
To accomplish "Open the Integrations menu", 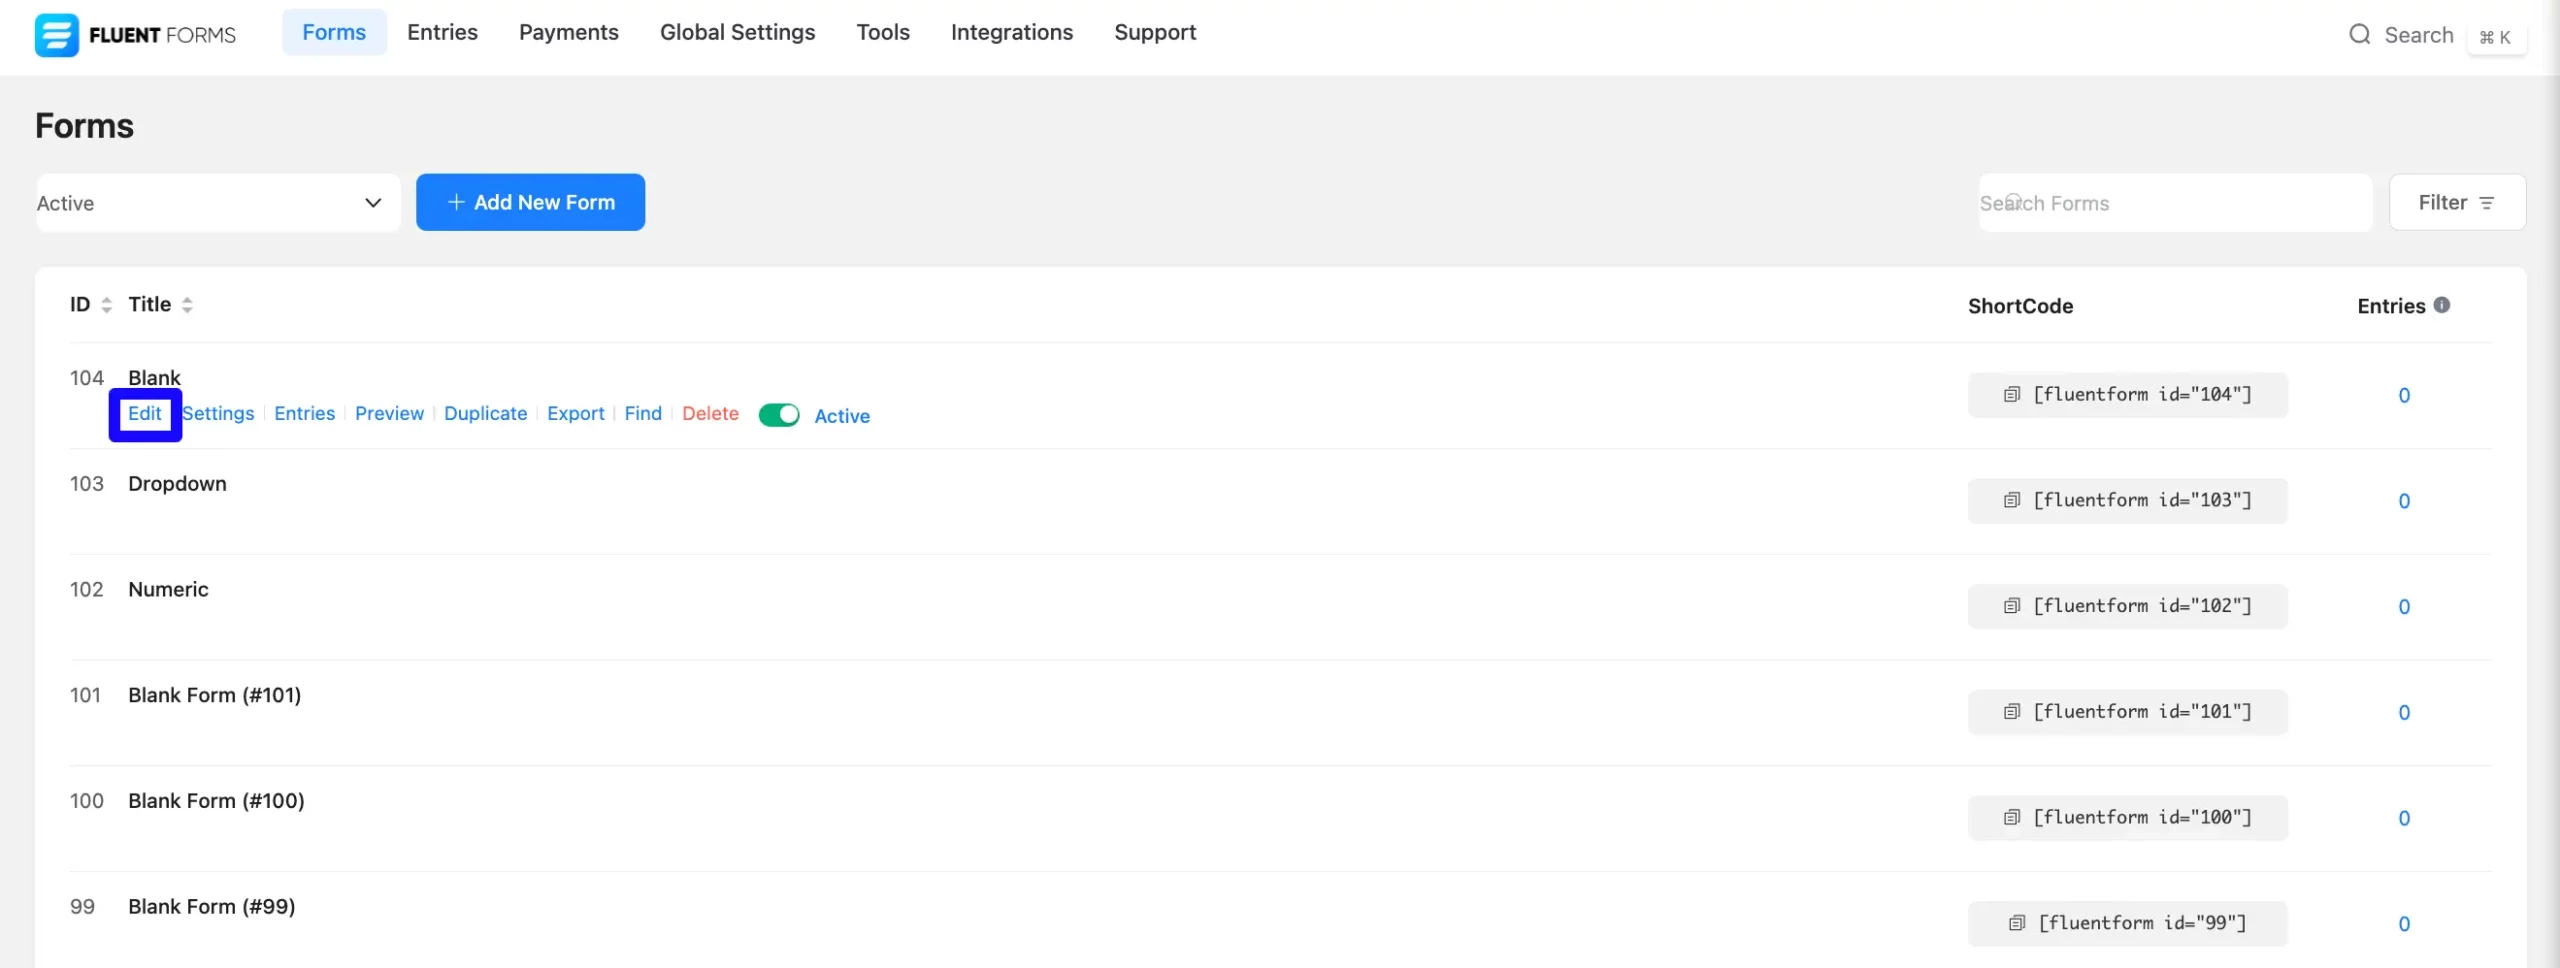I will tap(1011, 32).
